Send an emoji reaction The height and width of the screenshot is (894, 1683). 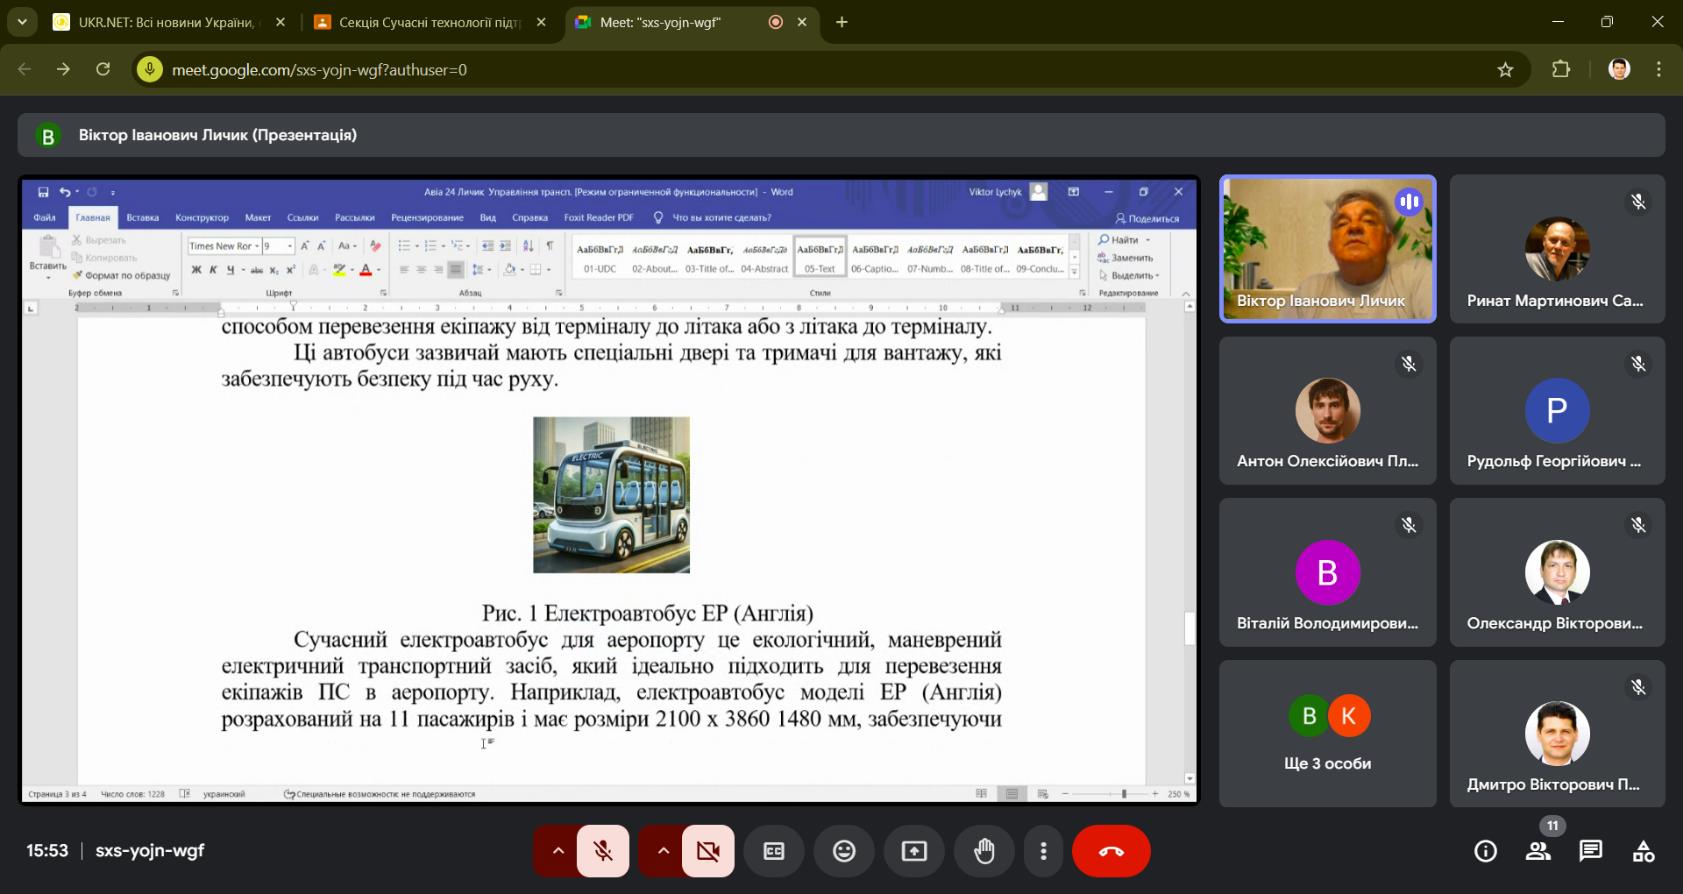click(844, 851)
